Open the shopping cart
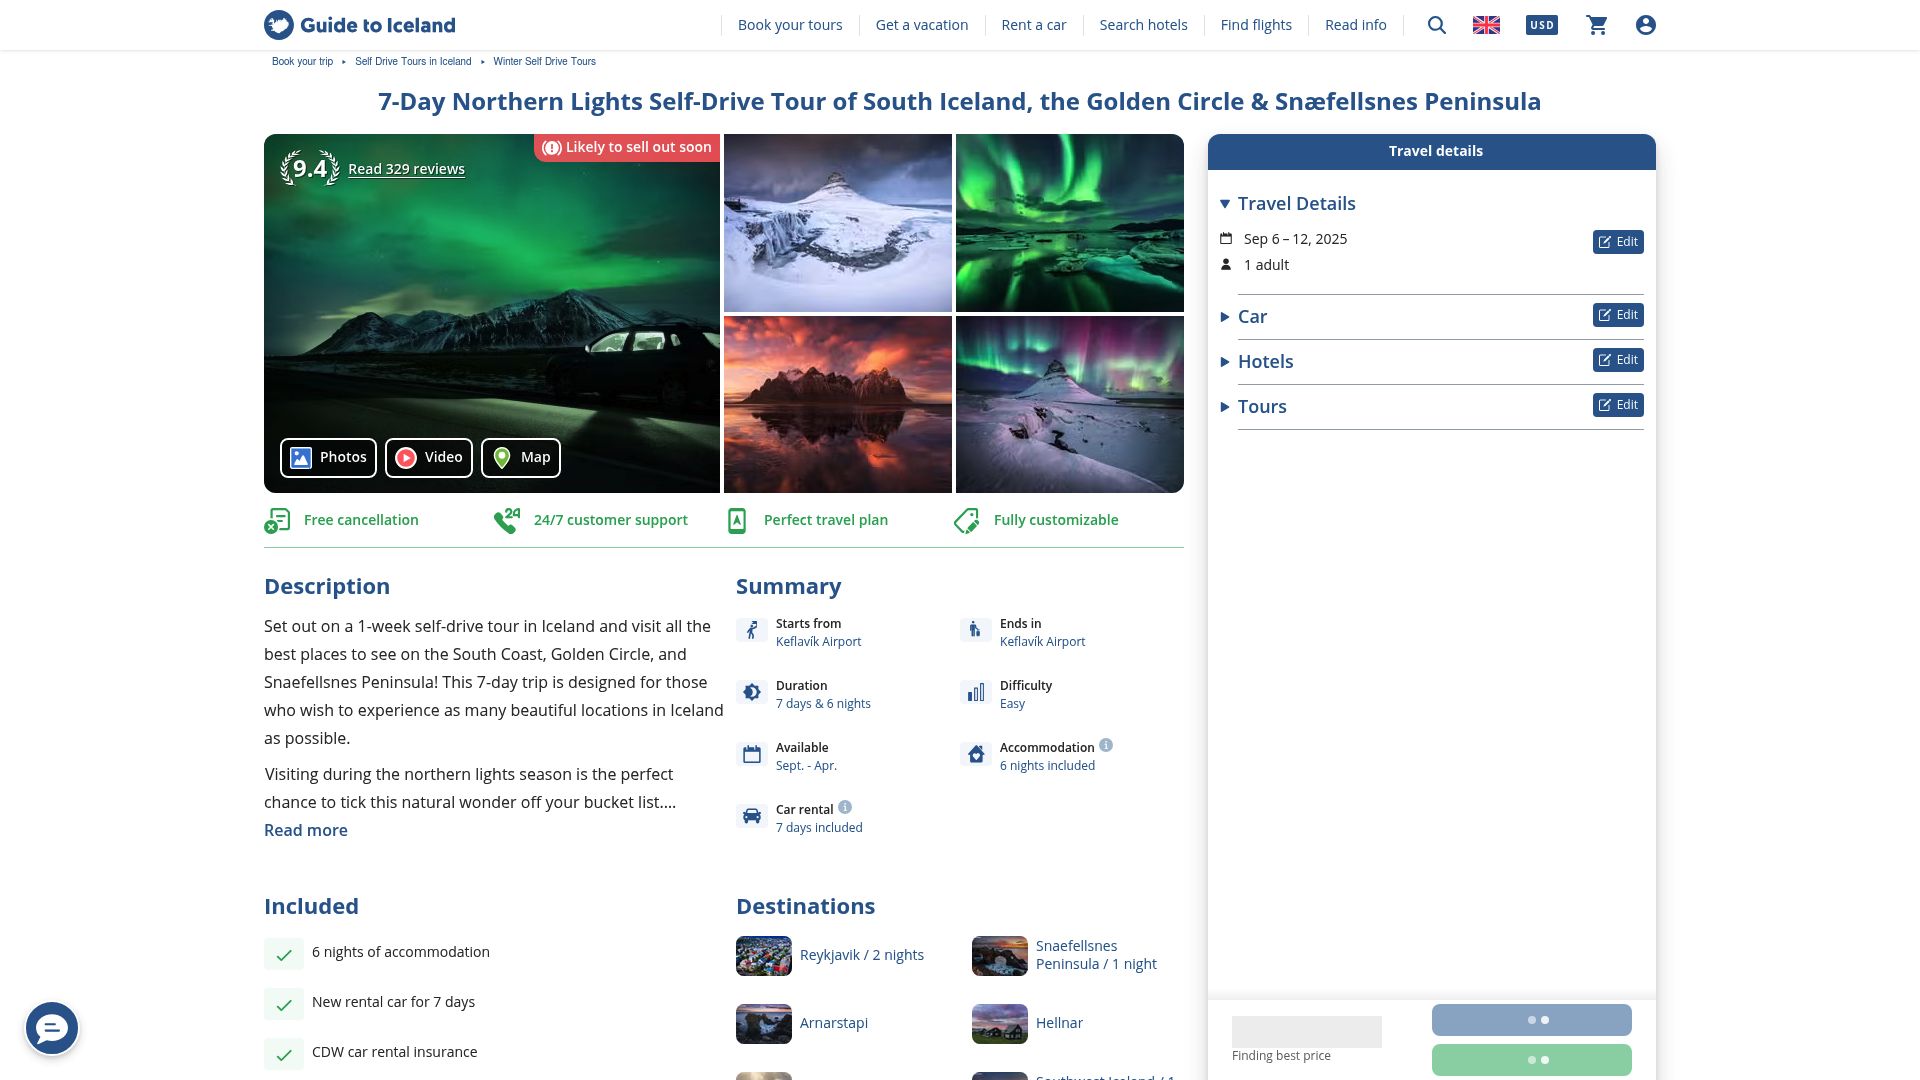The image size is (1920, 1080). 1597,25
